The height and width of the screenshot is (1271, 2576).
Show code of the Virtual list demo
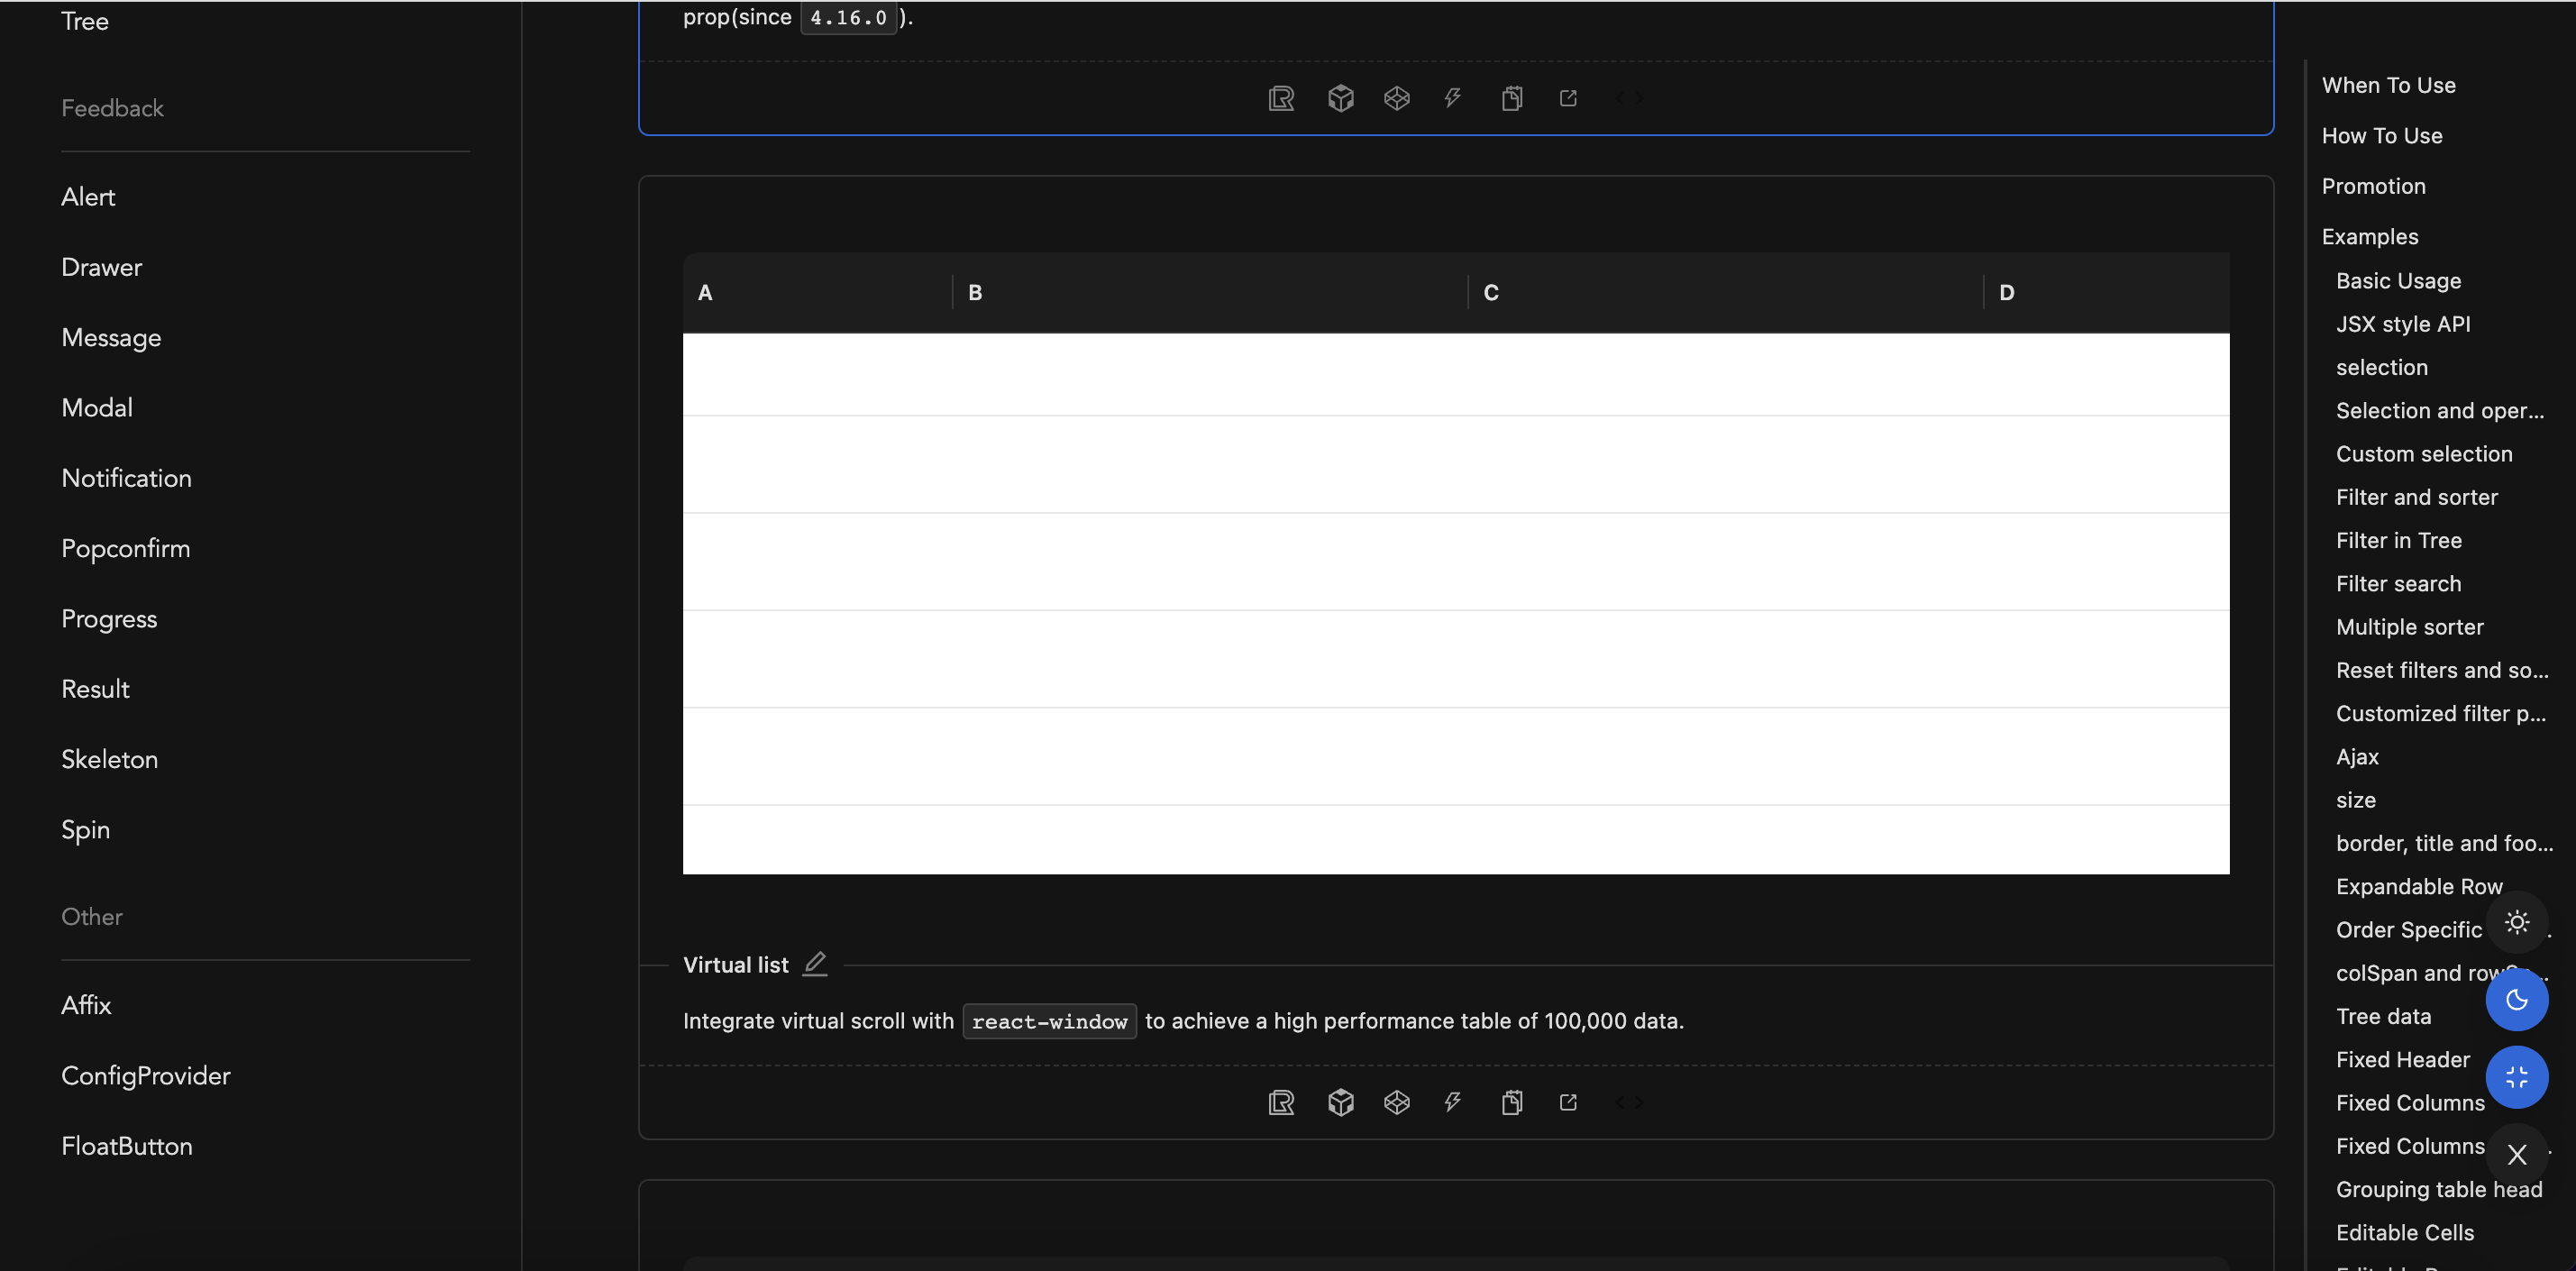pyautogui.click(x=1628, y=1102)
